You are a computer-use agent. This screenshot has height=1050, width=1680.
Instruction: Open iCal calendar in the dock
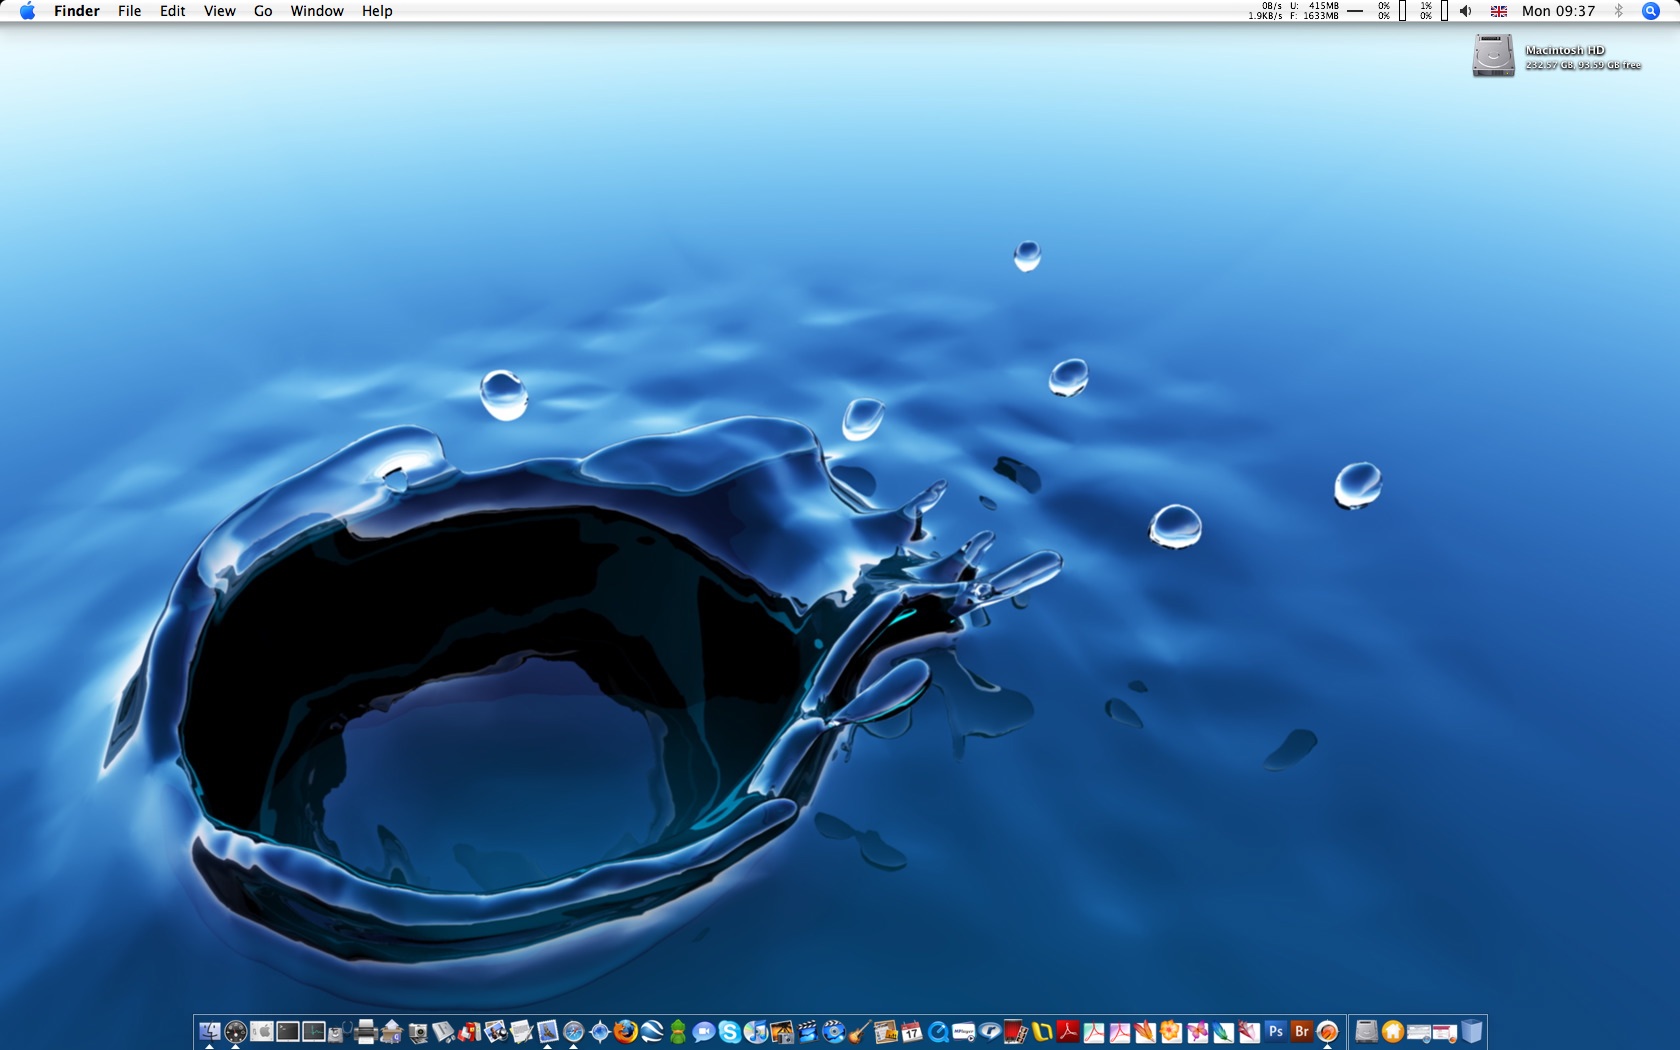(x=911, y=1031)
